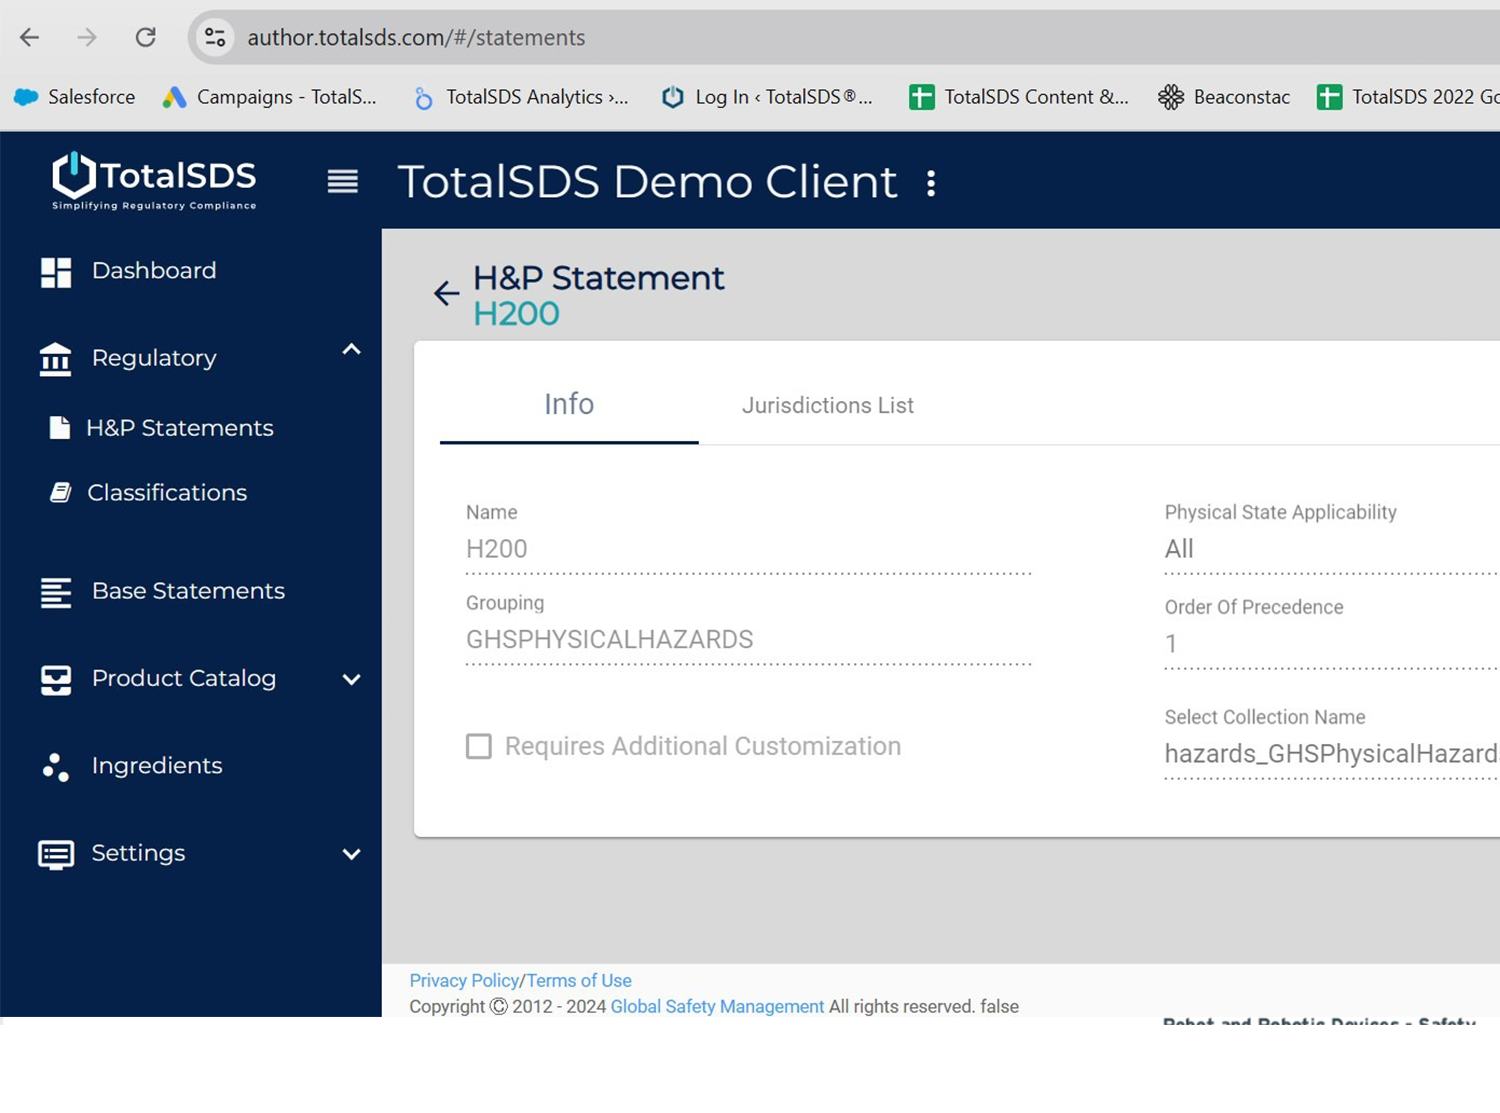Screen dimensions: 1500x1113
Task: Expand the Settings menu chevron
Action: [x=351, y=855]
